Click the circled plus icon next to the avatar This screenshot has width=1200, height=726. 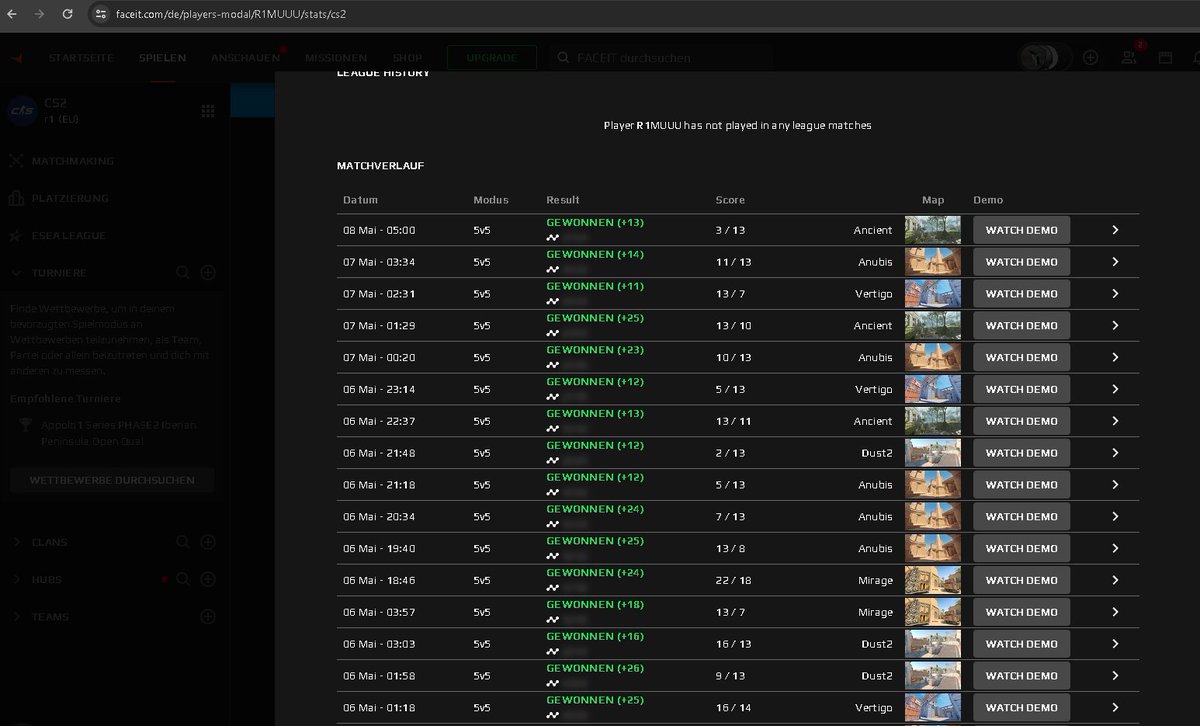pos(1091,57)
